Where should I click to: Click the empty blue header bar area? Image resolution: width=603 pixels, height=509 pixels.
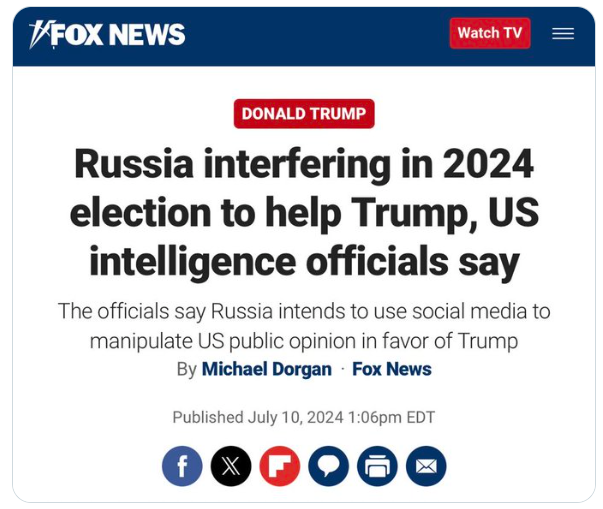tap(320, 34)
